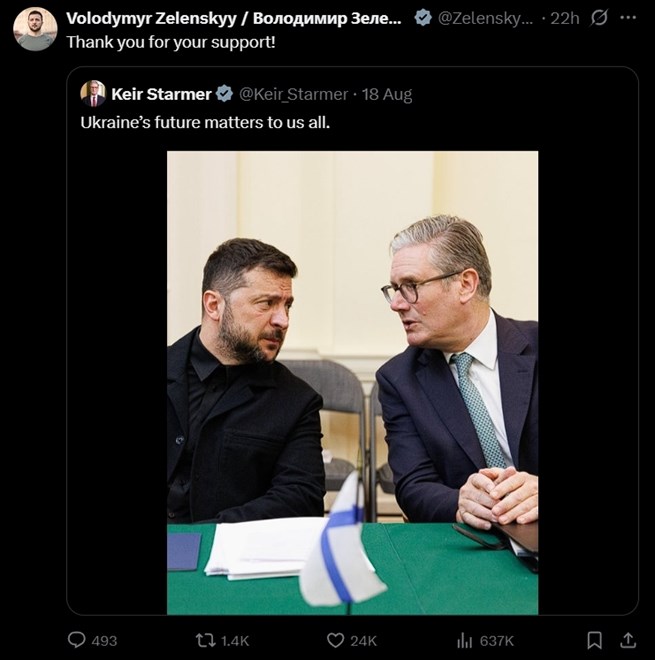This screenshot has width=655, height=660.
Task: Click the @Keir_Starmer handle
Action: (293, 94)
